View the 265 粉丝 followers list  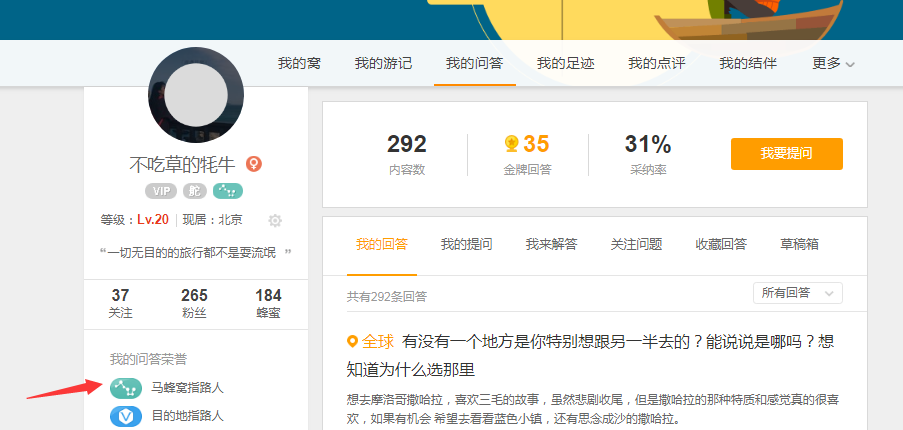coord(194,302)
